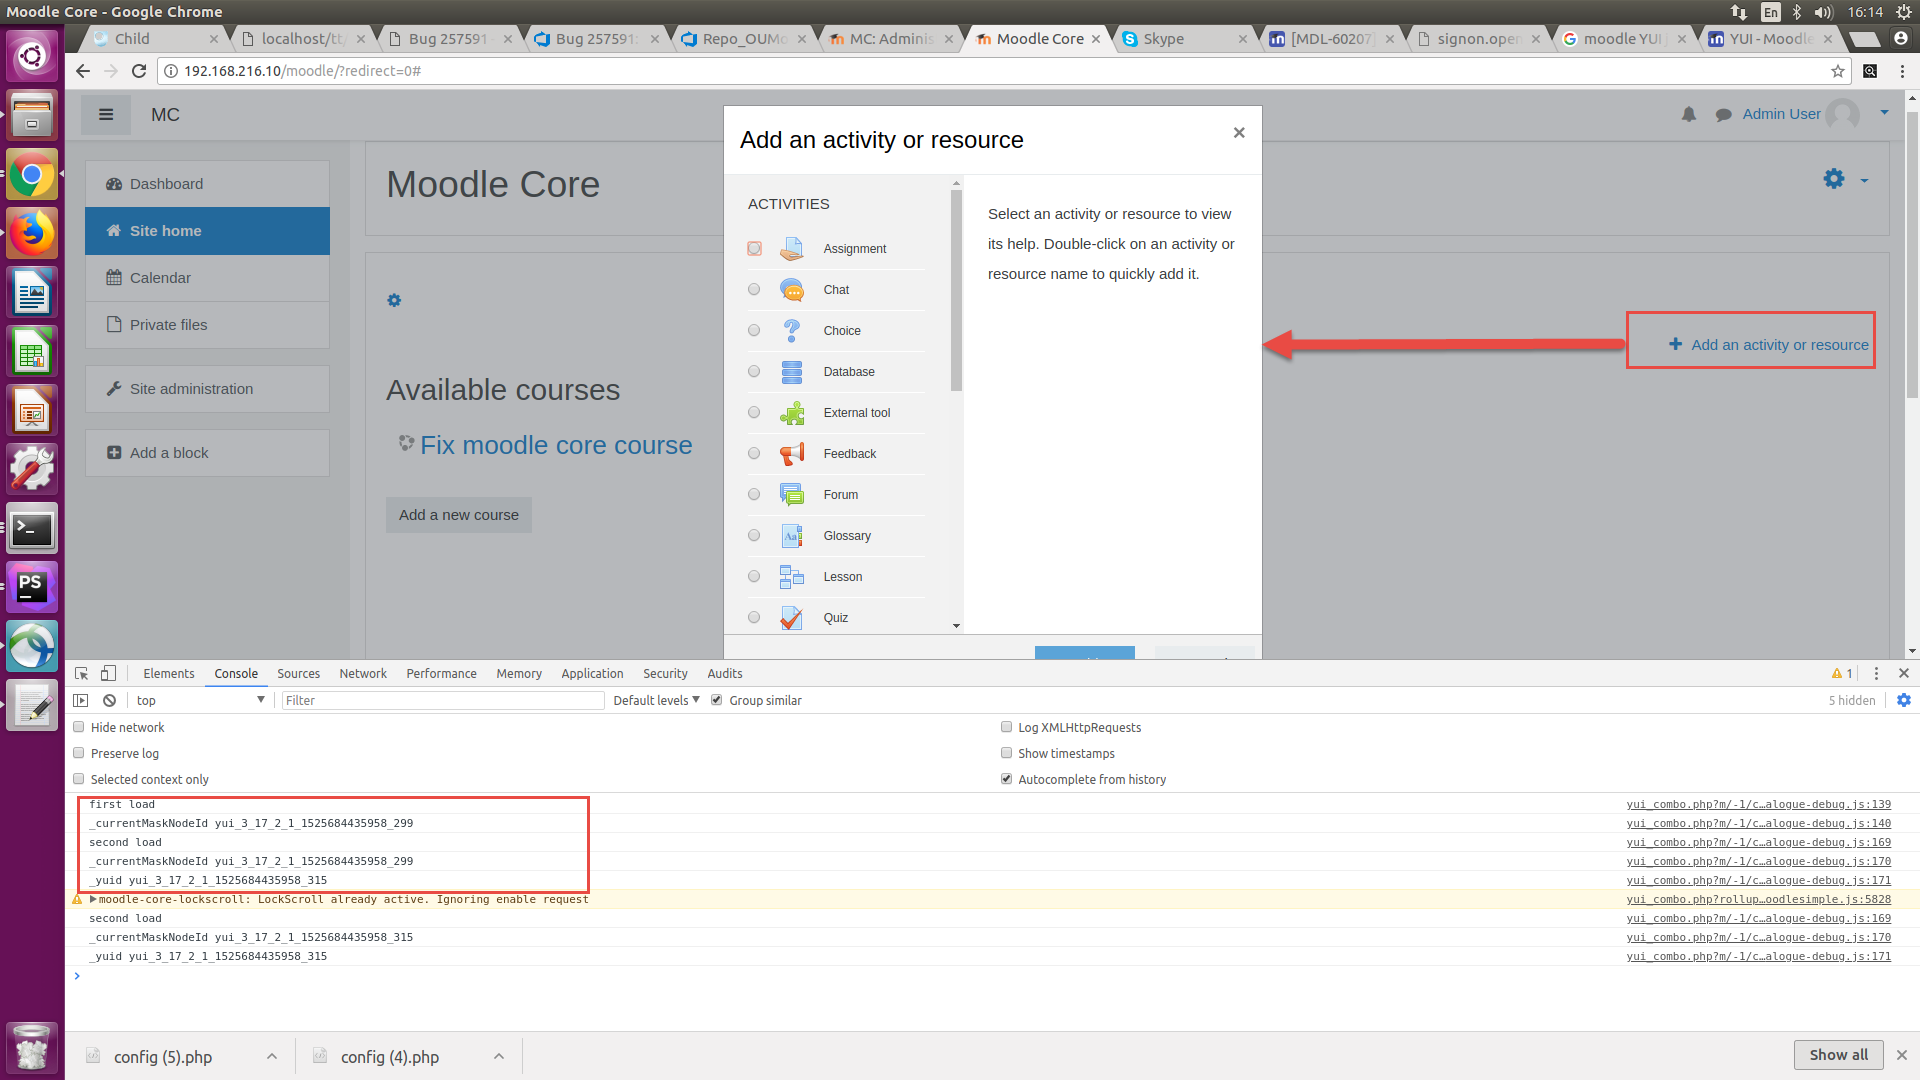The width and height of the screenshot is (1920, 1080).
Task: Open Firefox from the Ubuntu launcher
Action: [x=32, y=234]
